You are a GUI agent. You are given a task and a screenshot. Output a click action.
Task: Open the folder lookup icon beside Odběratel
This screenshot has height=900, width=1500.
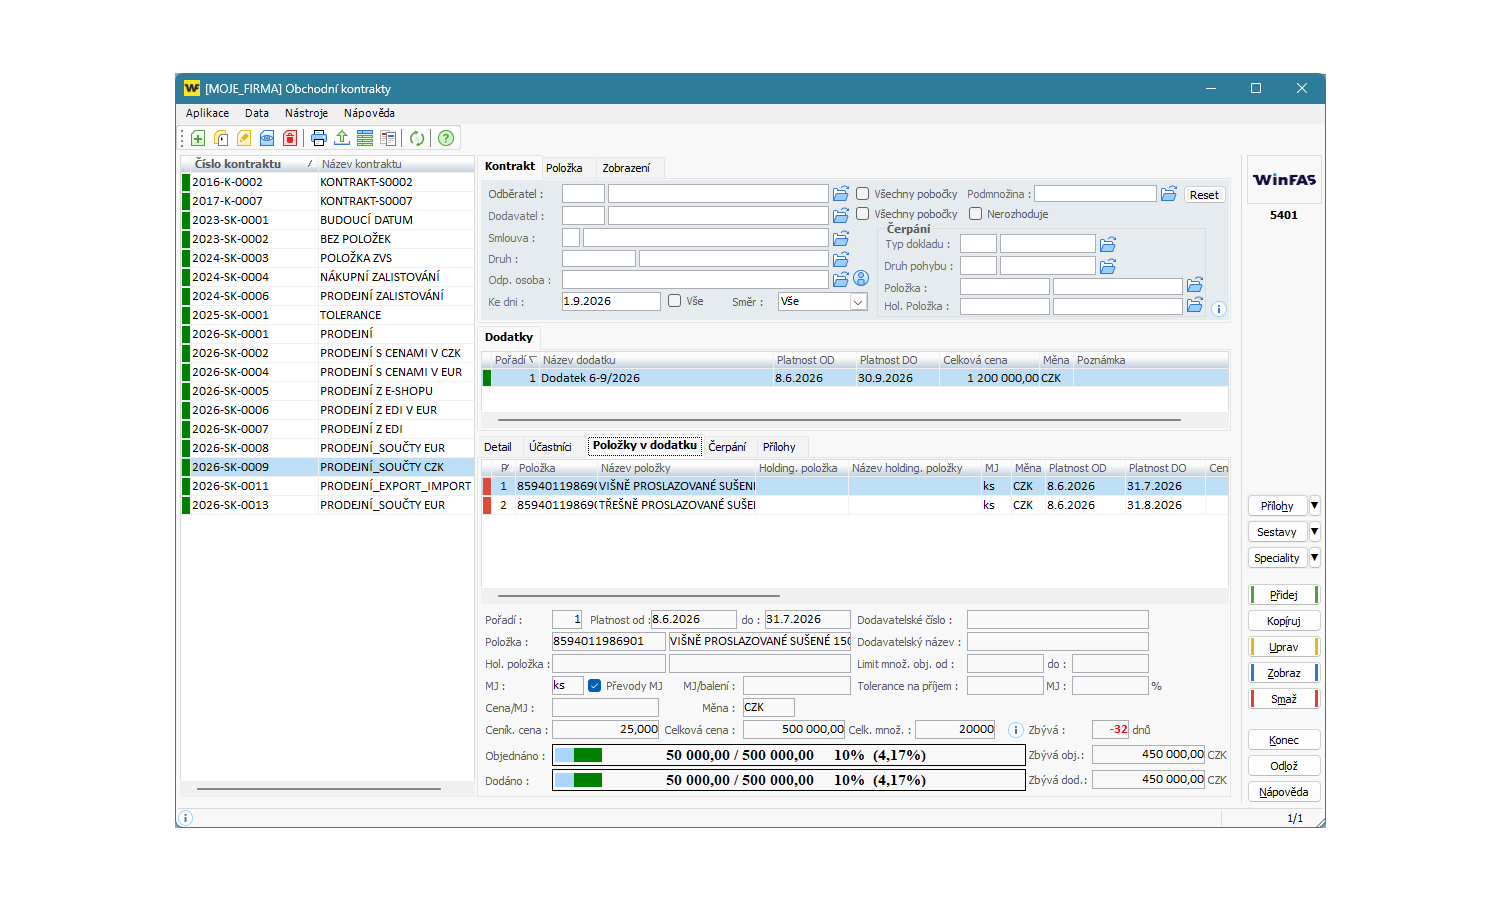pos(841,194)
